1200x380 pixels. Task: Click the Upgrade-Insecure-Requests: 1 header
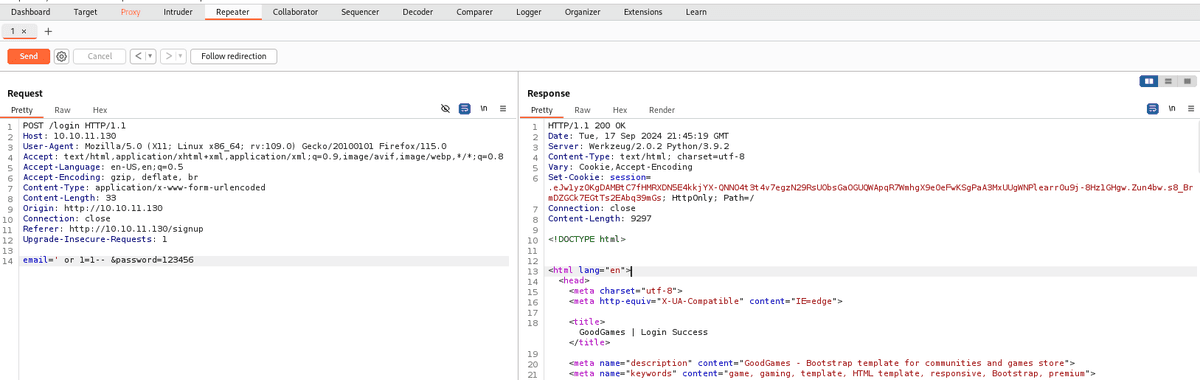coord(95,239)
